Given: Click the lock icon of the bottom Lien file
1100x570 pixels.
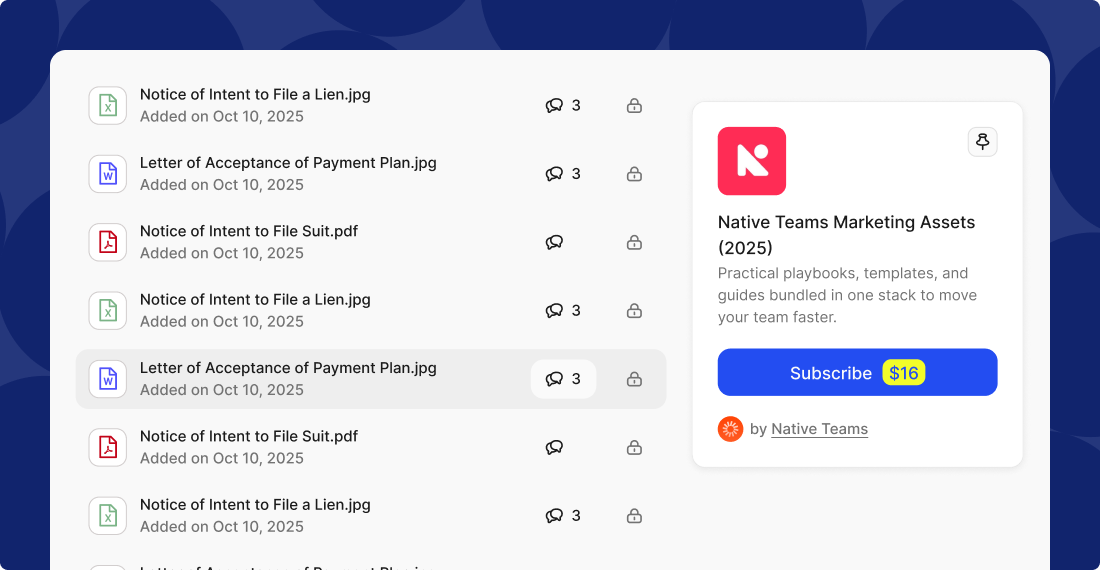Looking at the screenshot, I should click(634, 516).
